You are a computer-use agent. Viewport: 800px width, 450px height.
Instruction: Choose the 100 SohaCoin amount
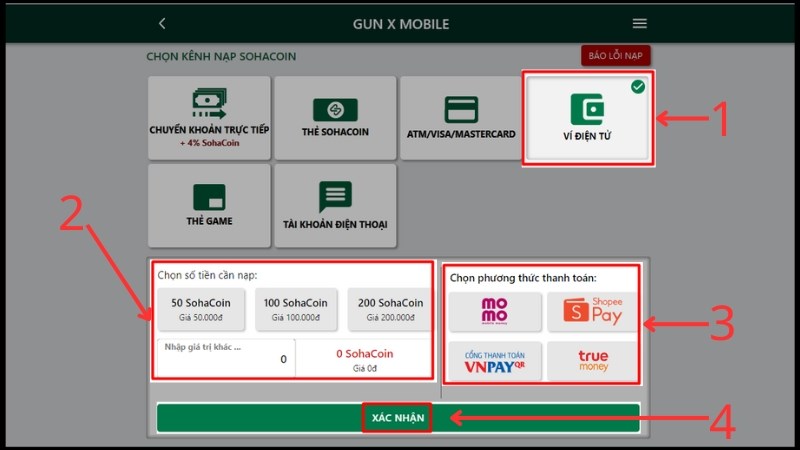[296, 309]
